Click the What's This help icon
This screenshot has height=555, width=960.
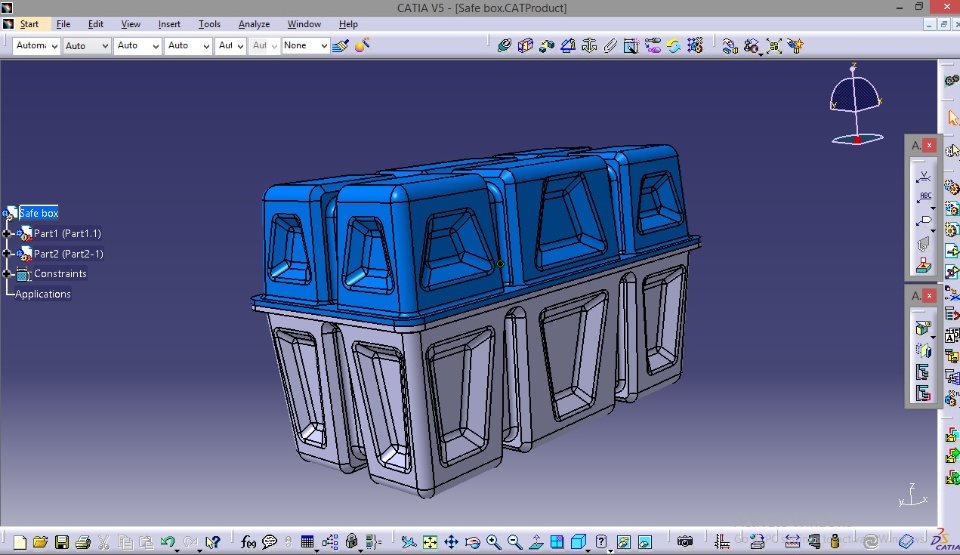click(212, 542)
